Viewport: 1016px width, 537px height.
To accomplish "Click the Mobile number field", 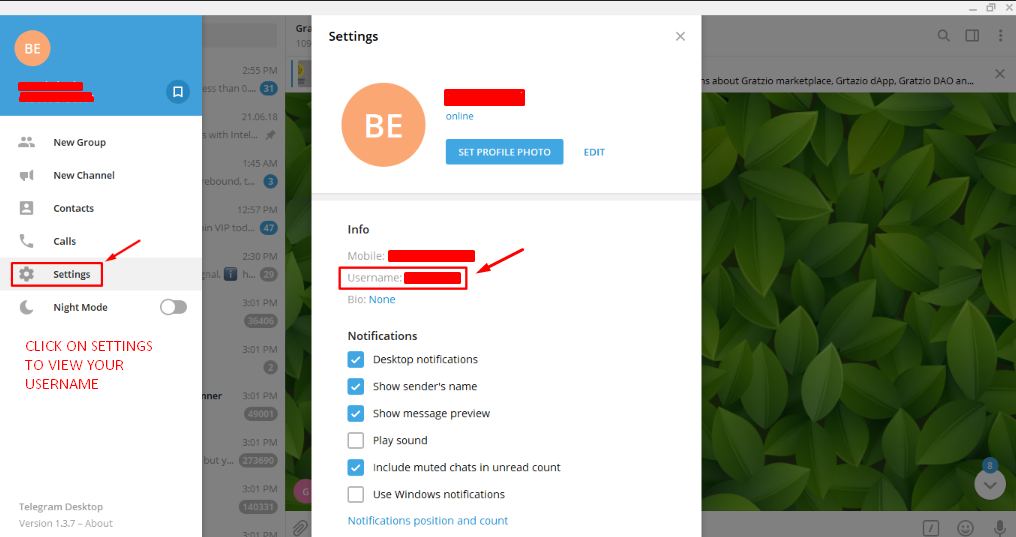I will pos(411,256).
